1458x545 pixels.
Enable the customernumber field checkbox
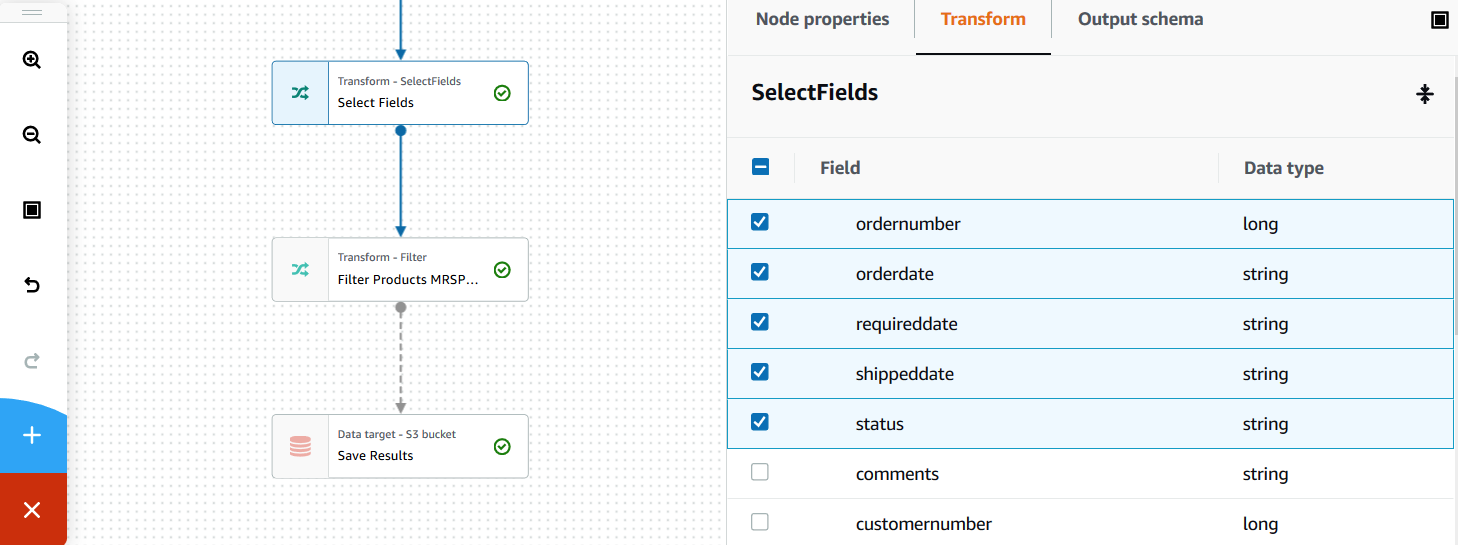(760, 522)
